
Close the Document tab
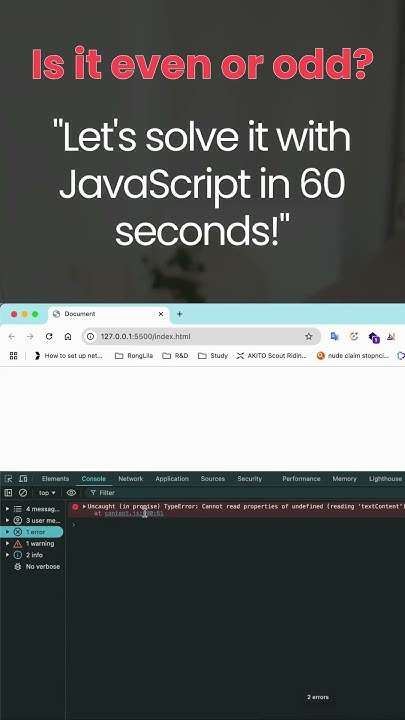161,314
